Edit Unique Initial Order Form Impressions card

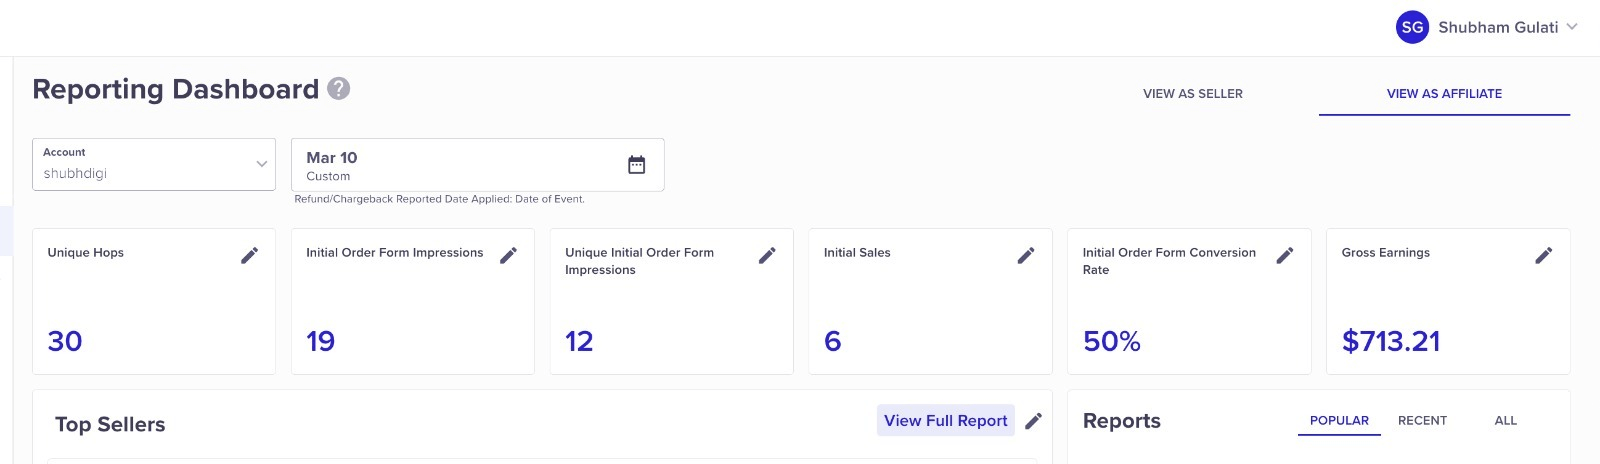coord(767,255)
